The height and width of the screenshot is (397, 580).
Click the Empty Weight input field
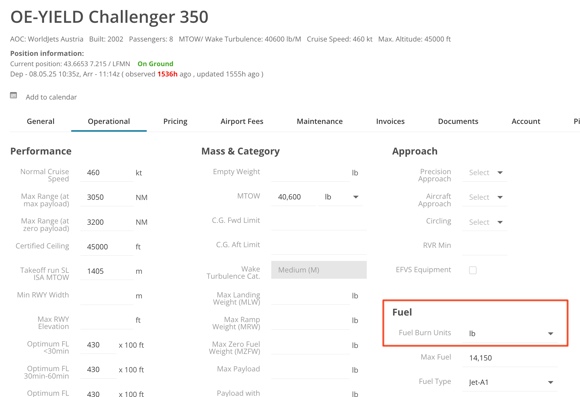pyautogui.click(x=310, y=173)
